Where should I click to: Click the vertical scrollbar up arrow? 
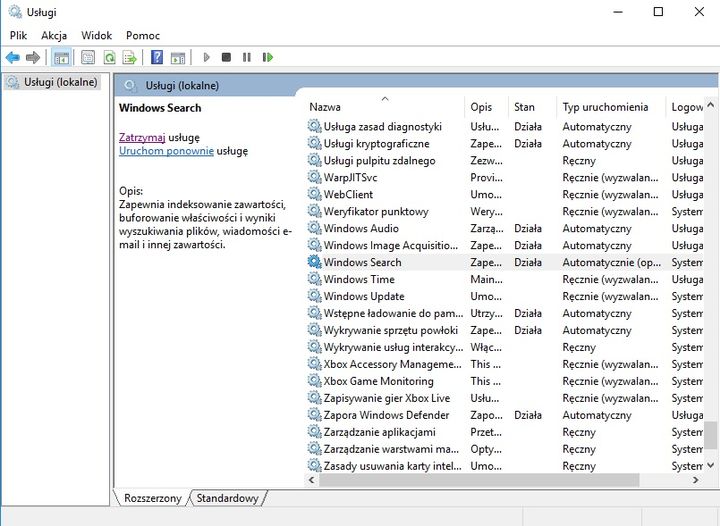710,105
